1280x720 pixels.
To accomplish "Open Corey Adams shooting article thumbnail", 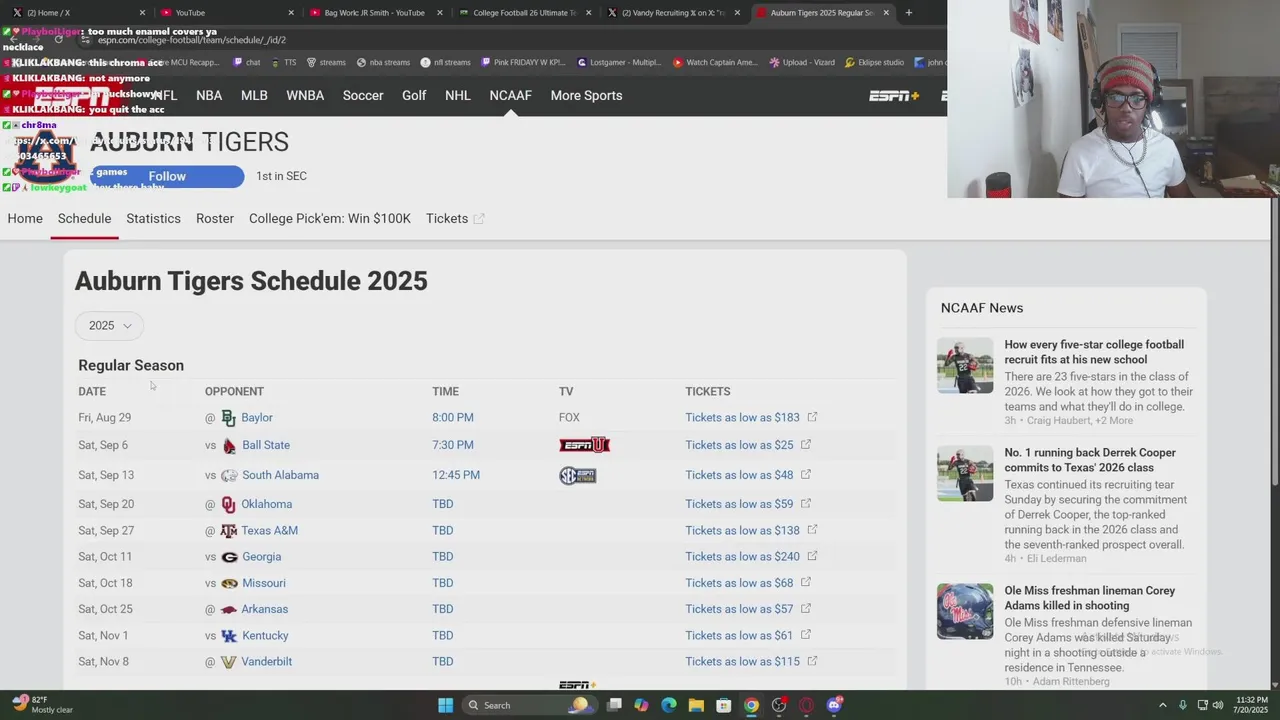I will click(965, 611).
